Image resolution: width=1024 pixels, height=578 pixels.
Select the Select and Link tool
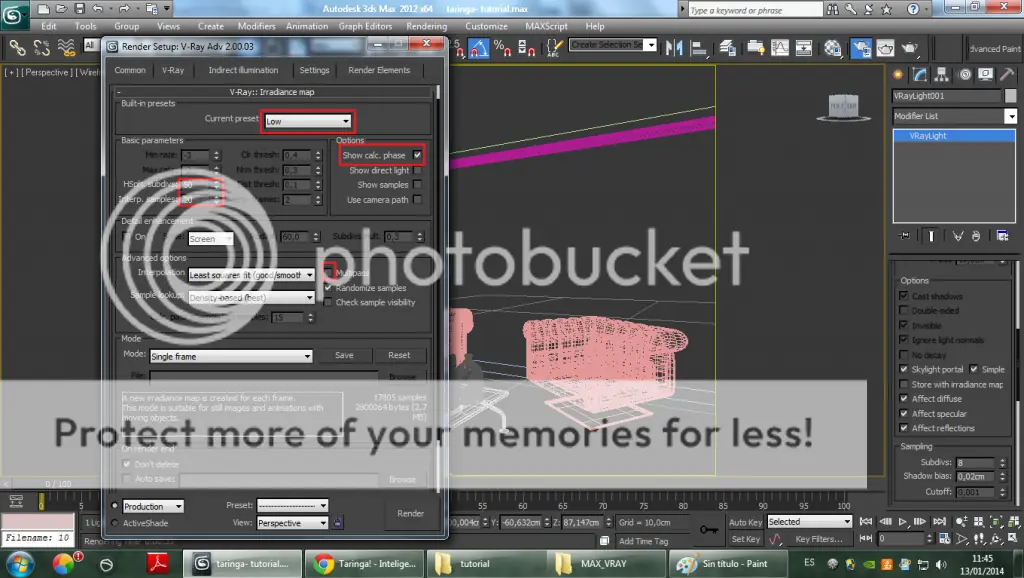[x=16, y=46]
